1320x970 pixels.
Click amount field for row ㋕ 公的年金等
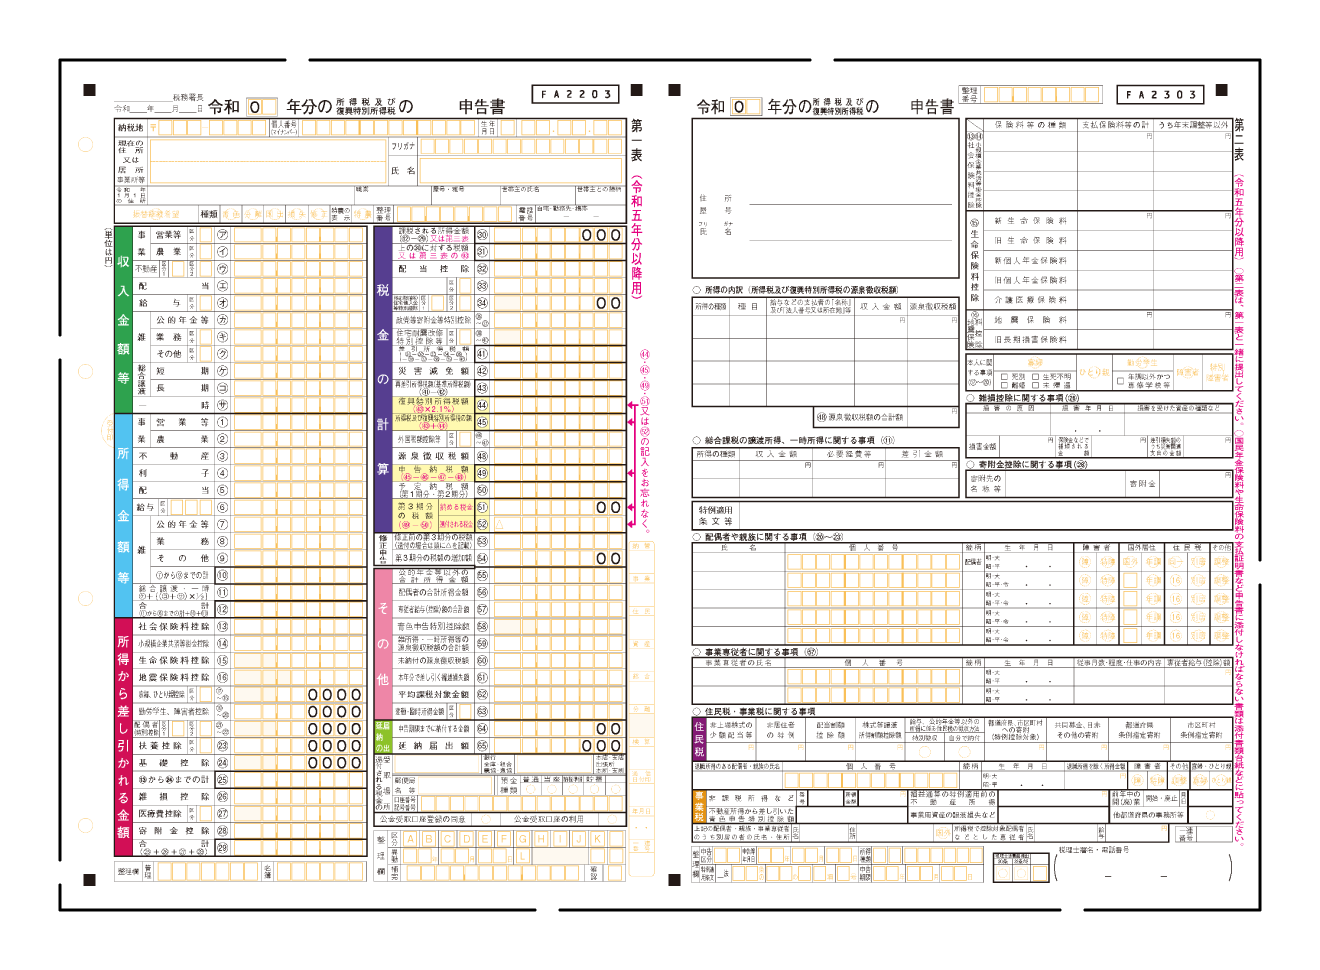[x=299, y=320]
